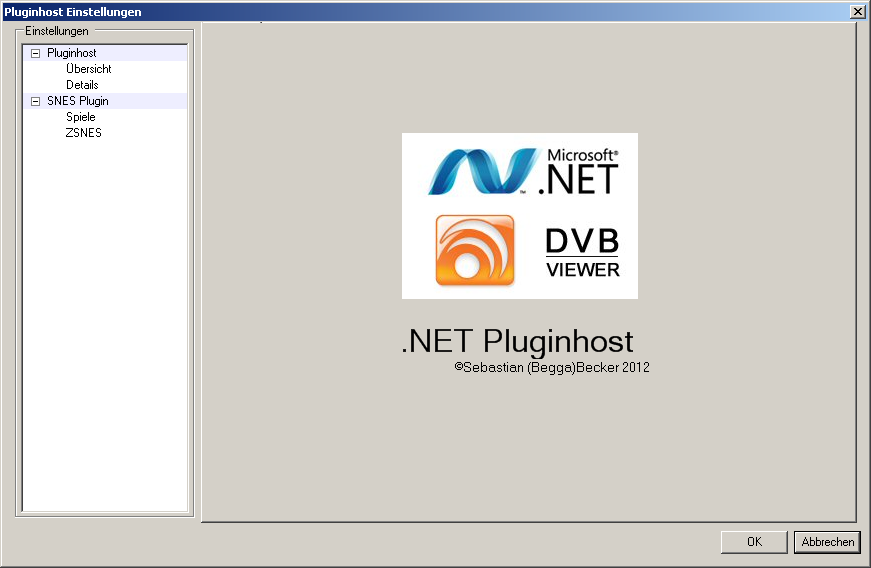Cancel with the Abbrechen button
The height and width of the screenshot is (568, 871).
[827, 542]
